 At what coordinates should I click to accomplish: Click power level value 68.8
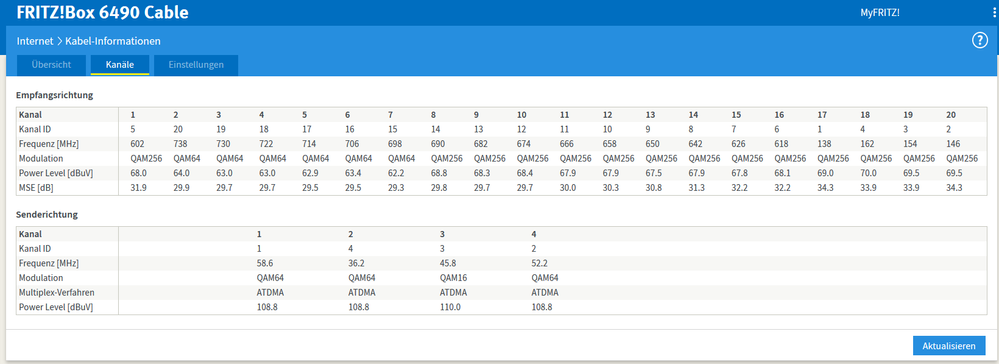point(439,173)
